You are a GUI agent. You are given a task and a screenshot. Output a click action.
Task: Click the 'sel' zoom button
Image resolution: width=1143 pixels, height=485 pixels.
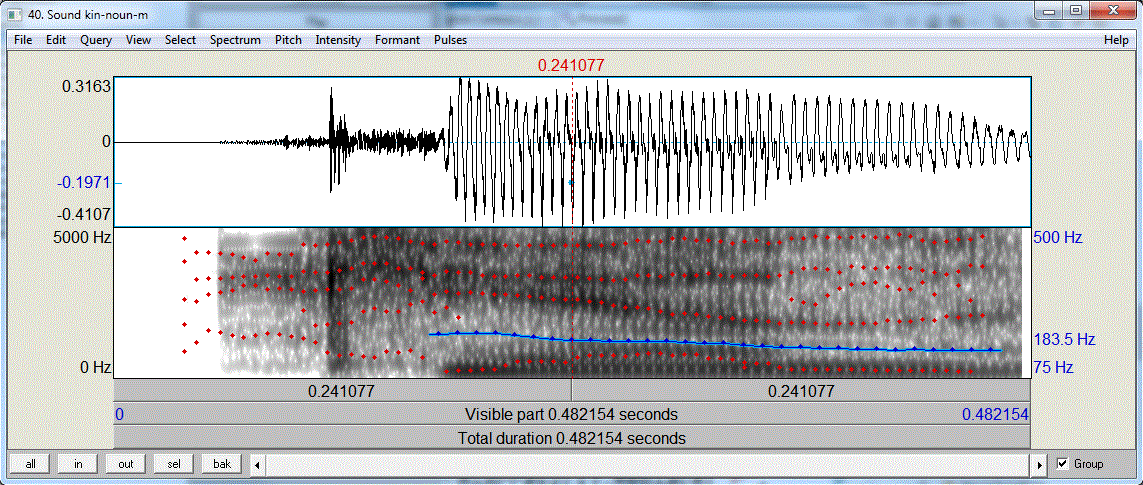click(173, 464)
